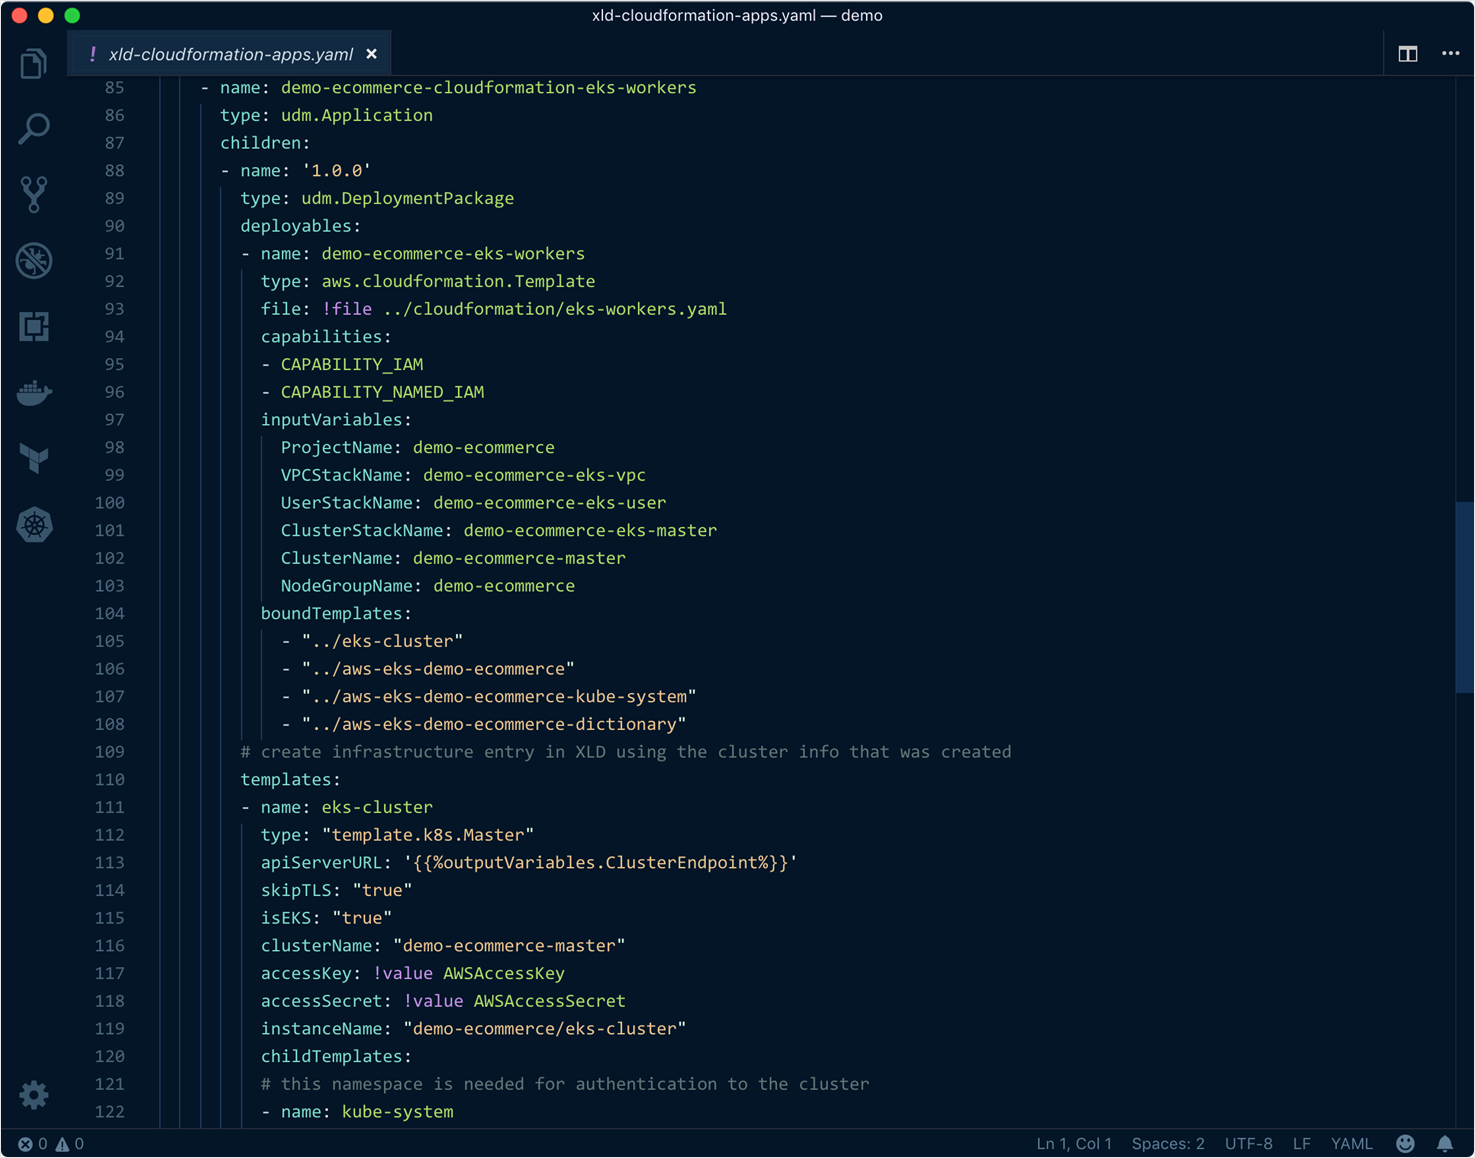Viewport: 1475px width, 1158px height.
Task: Click the 'CAPABILITY_NAMED_IAM' entry
Action: [382, 392]
